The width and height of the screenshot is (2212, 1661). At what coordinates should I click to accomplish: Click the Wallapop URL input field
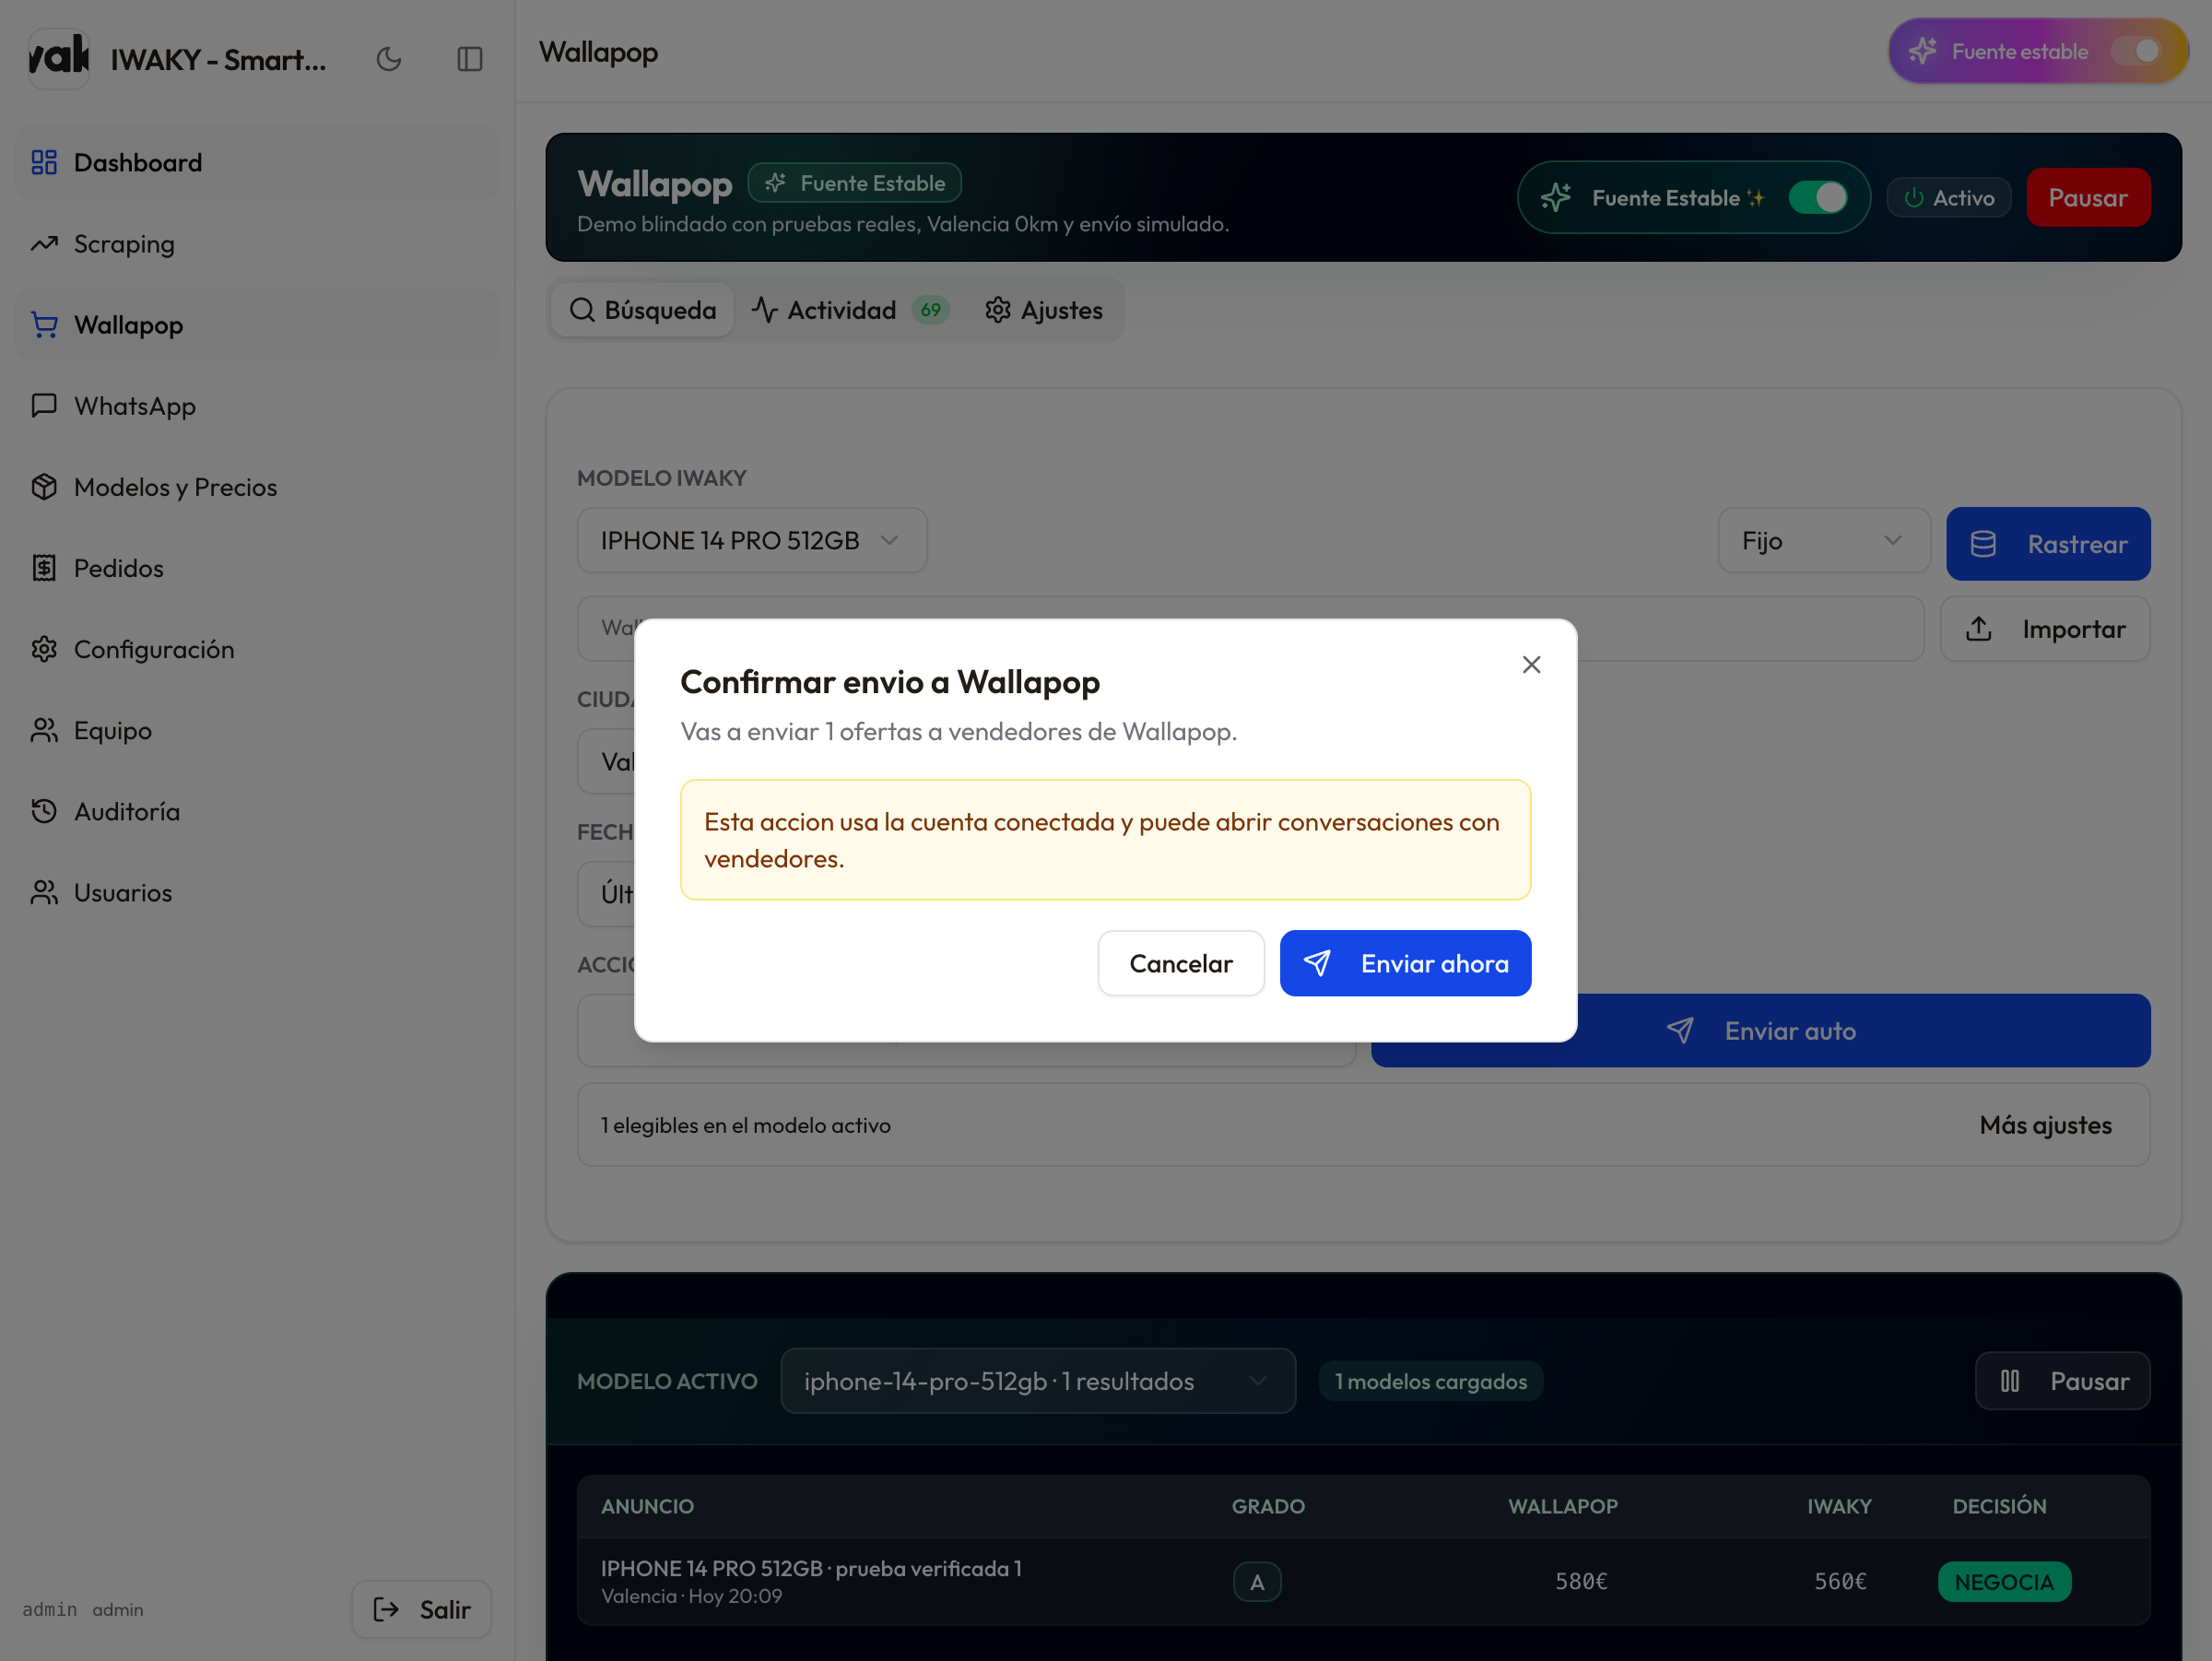(1250, 628)
